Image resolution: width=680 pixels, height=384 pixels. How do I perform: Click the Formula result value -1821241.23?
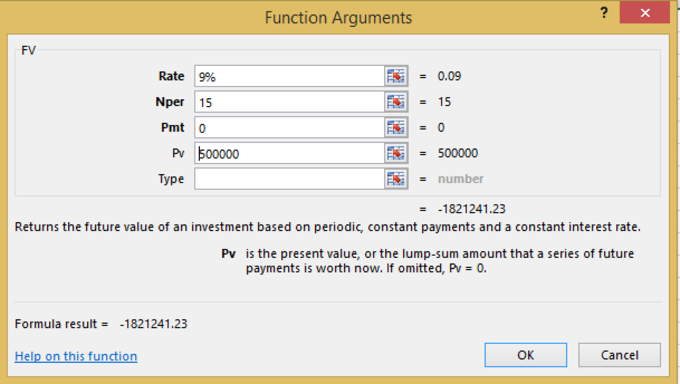(154, 324)
